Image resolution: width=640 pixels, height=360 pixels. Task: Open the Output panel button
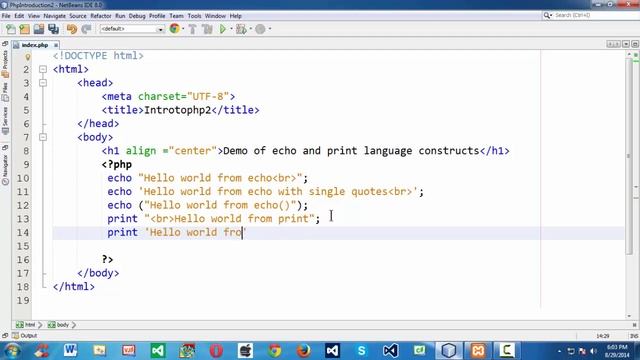(24, 336)
